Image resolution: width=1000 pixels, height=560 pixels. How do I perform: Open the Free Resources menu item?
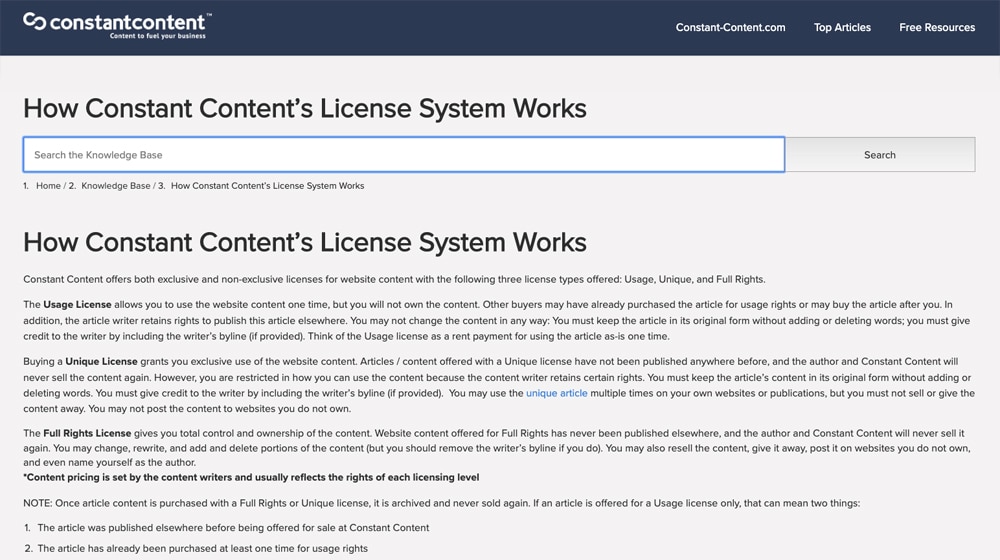937,27
